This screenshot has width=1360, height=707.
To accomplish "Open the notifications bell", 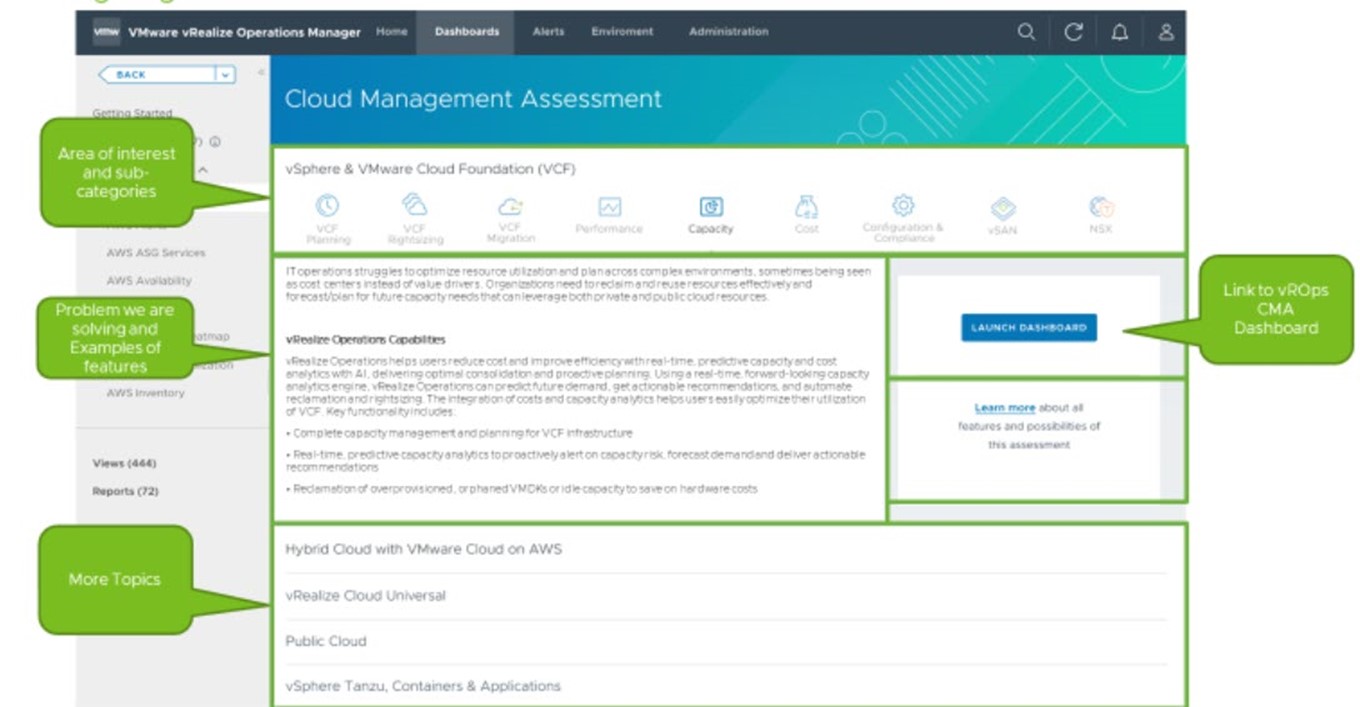I will click(x=1120, y=32).
